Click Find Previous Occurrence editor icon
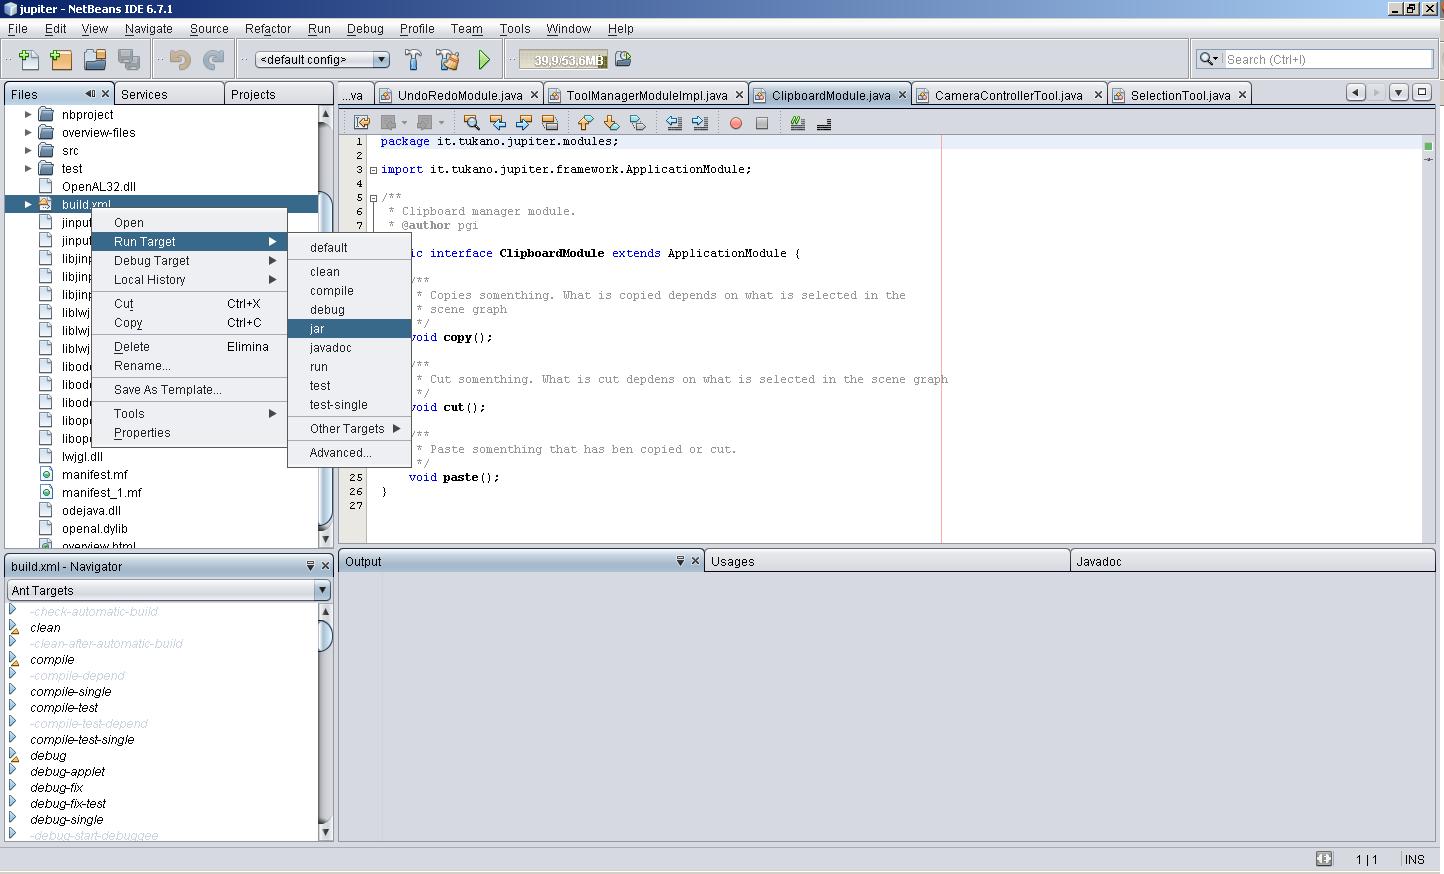 pyautogui.click(x=497, y=123)
